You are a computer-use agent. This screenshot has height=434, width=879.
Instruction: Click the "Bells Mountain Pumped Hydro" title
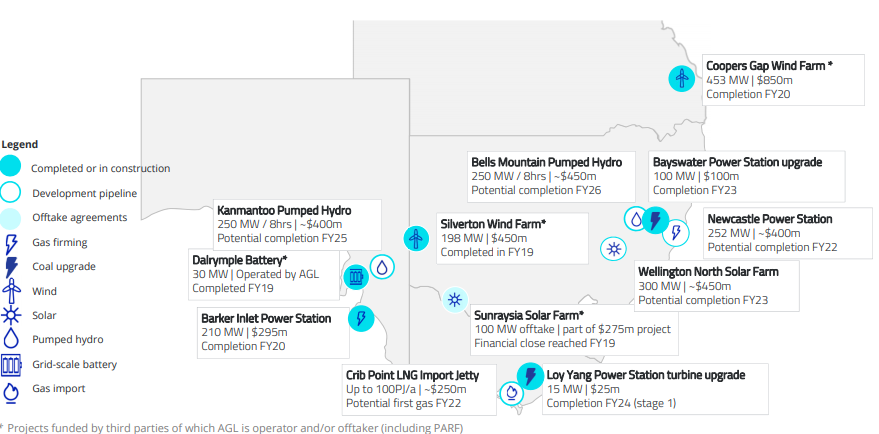pyautogui.click(x=547, y=163)
